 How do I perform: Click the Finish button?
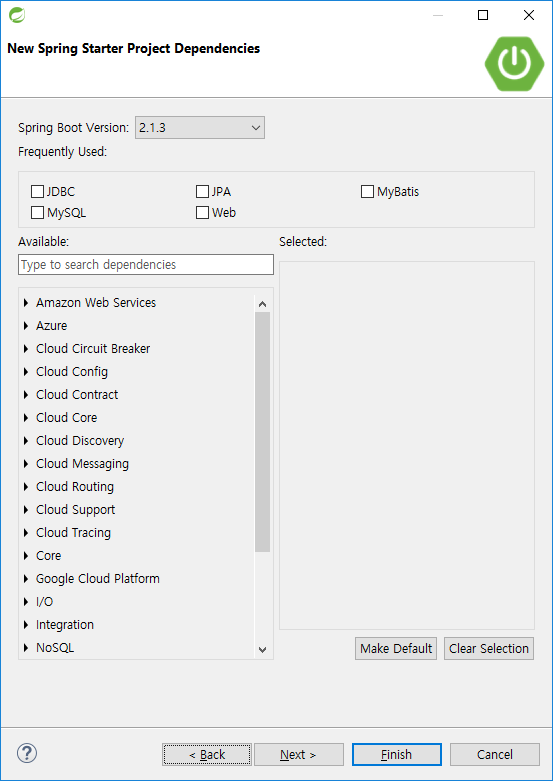pos(397,755)
